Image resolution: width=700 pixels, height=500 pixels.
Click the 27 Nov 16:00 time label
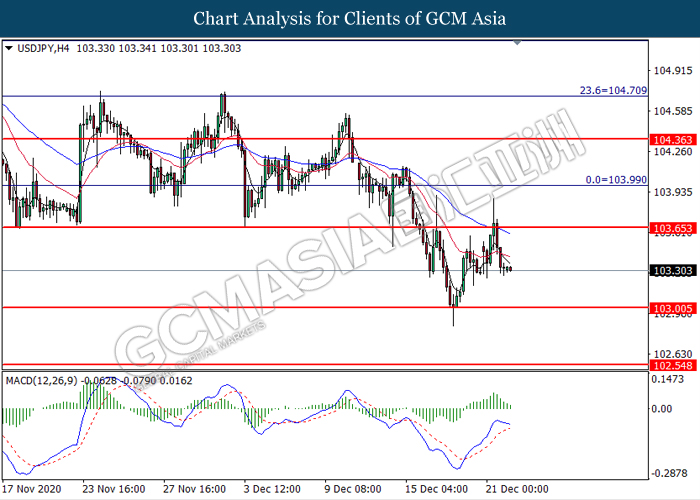point(194,489)
